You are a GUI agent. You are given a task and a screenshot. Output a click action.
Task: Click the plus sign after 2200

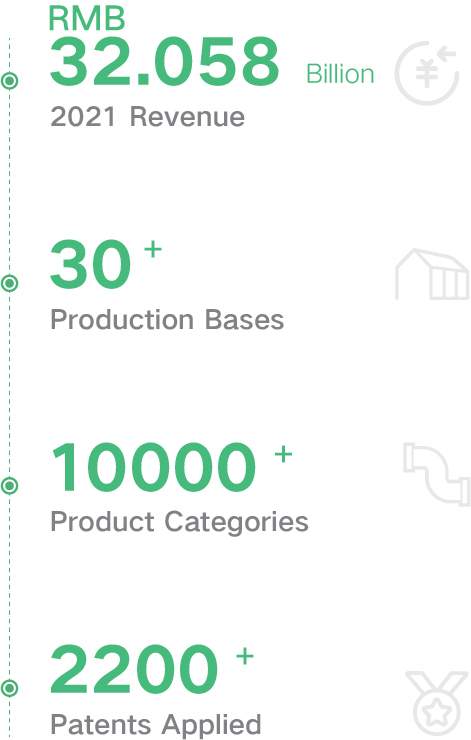click(x=245, y=656)
